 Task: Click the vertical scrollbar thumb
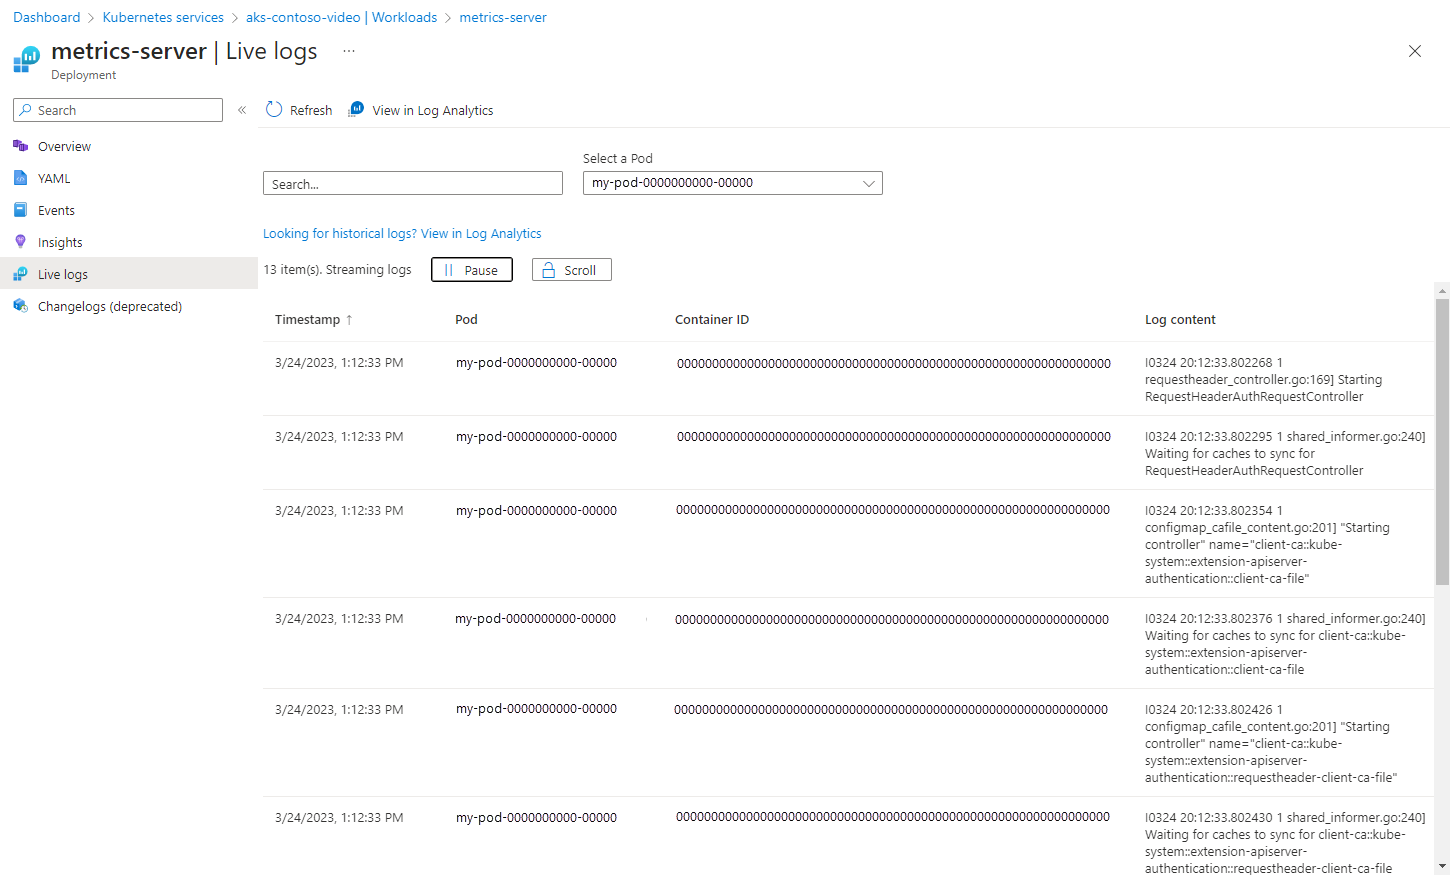click(1442, 441)
